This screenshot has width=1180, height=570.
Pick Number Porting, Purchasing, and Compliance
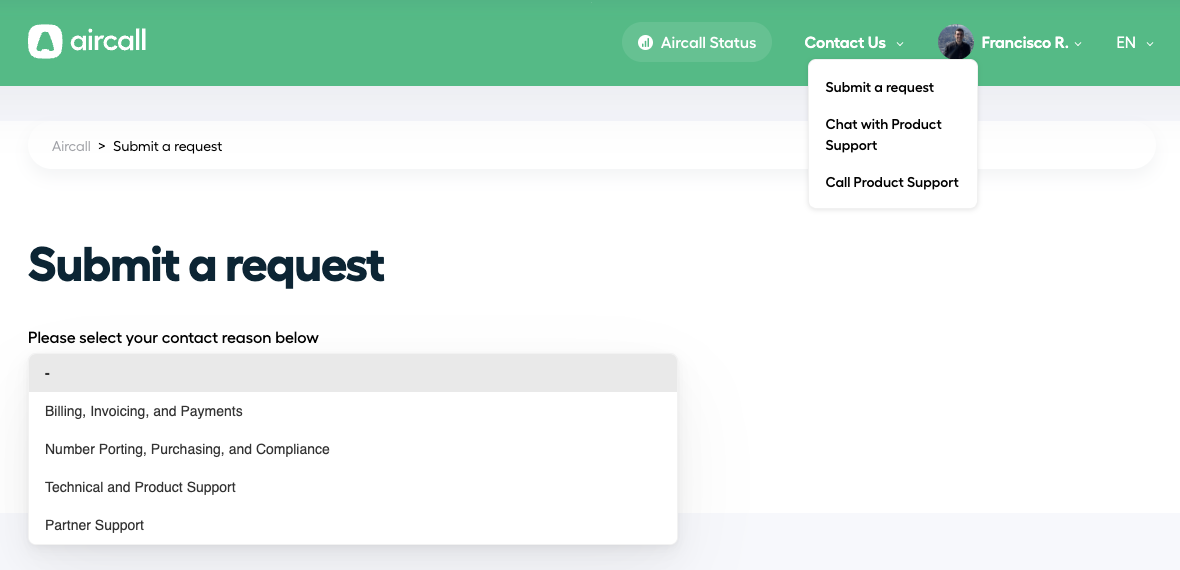click(x=353, y=449)
